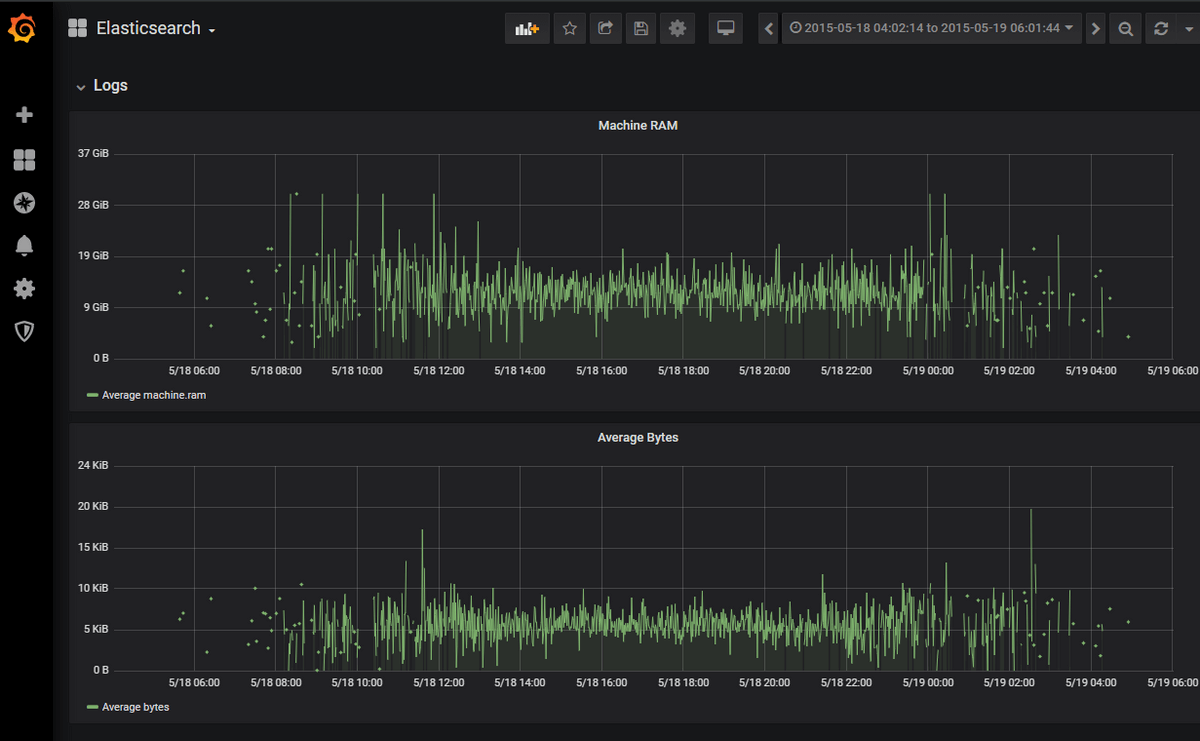Click the Share dashboard icon

coord(605,29)
